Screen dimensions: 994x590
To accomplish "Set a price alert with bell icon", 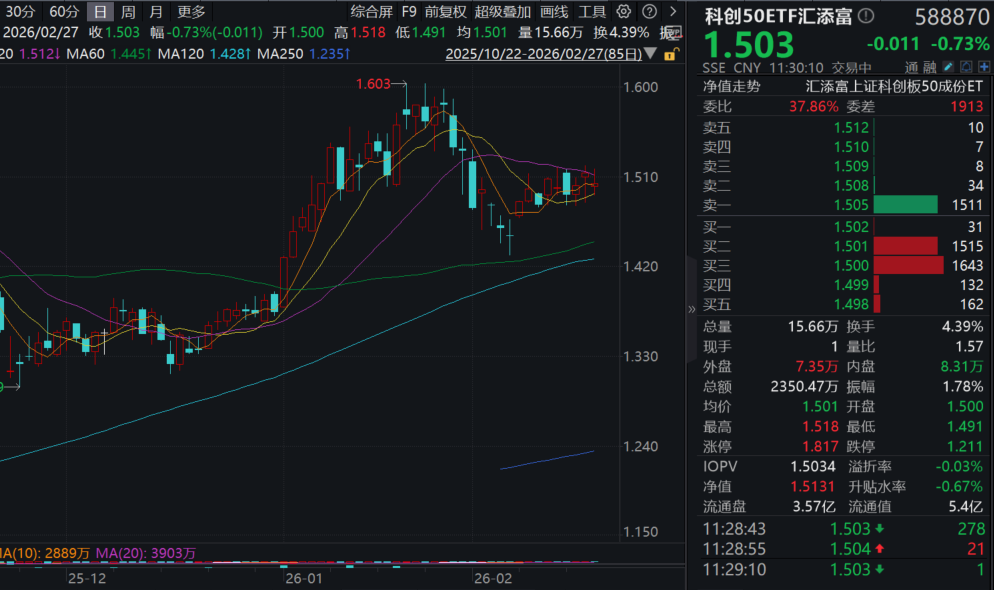I will tap(967, 66).
